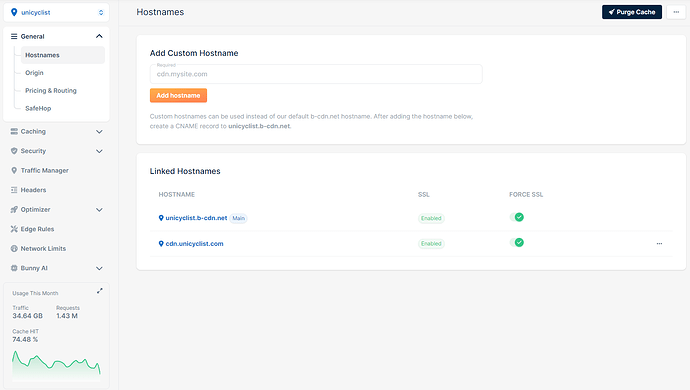690x390 pixels.
Task: Click the Add hostname button
Action: (178, 95)
